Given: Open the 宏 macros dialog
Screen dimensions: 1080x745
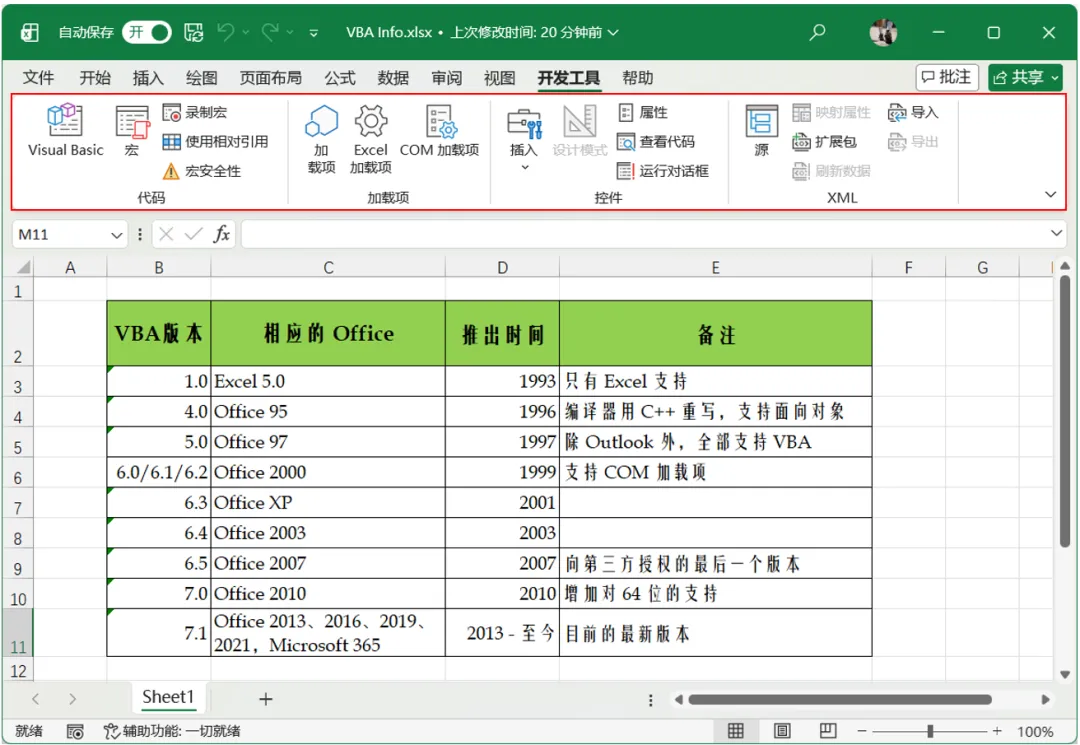Looking at the screenshot, I should [132, 129].
